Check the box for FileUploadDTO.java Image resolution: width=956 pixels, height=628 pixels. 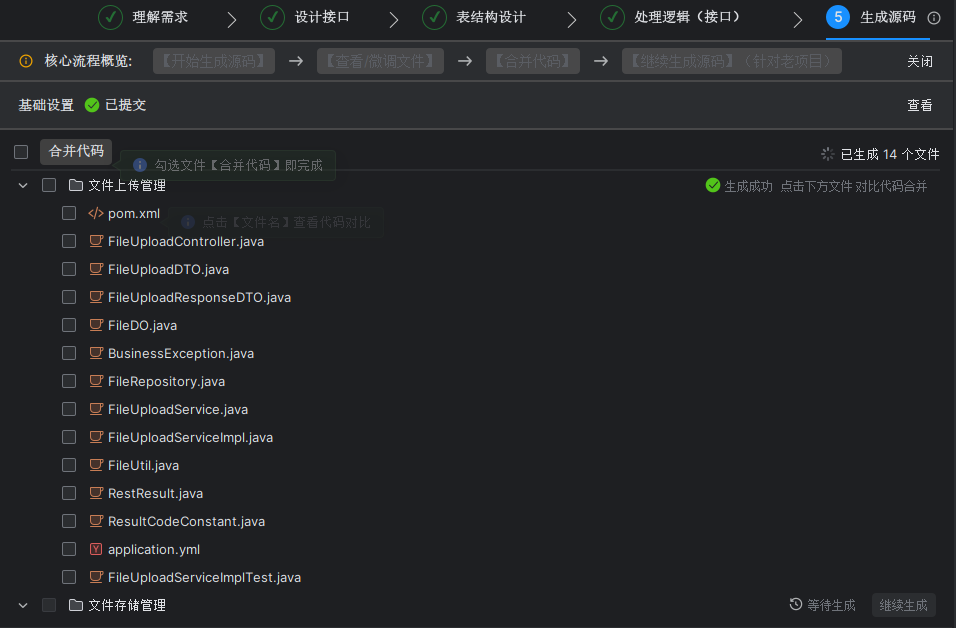[69, 269]
